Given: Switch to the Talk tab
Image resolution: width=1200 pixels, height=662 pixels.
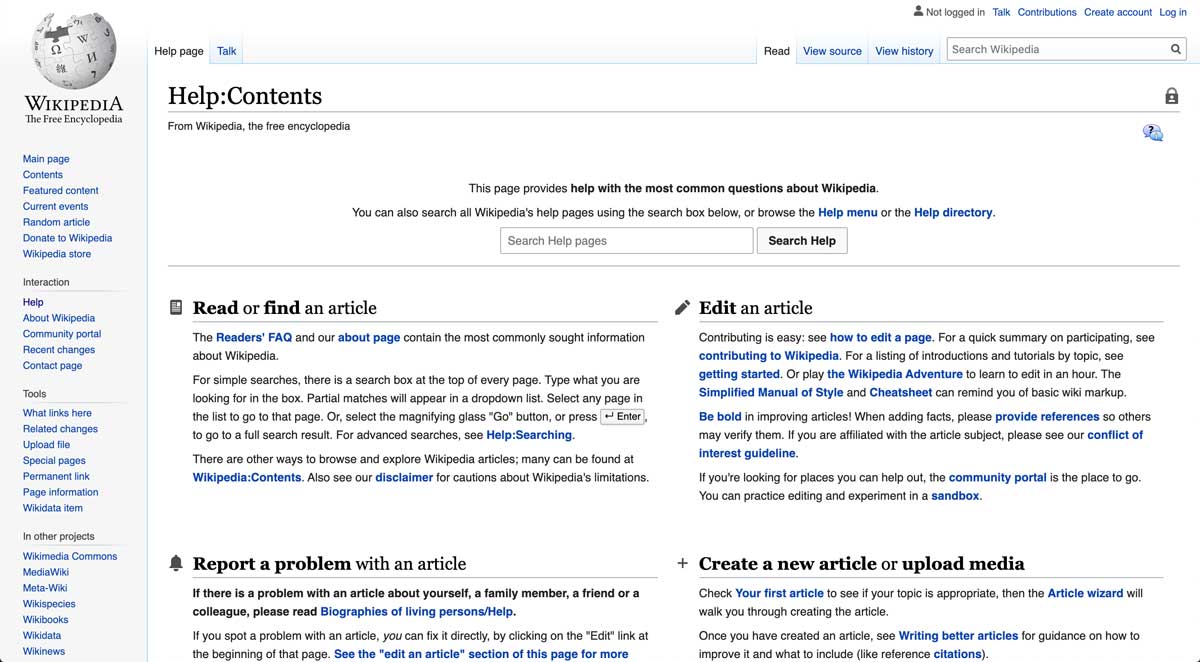Looking at the screenshot, I should [226, 50].
